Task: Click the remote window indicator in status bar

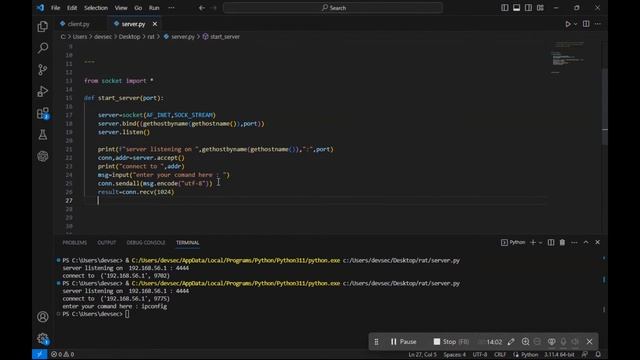Action: (40, 354)
